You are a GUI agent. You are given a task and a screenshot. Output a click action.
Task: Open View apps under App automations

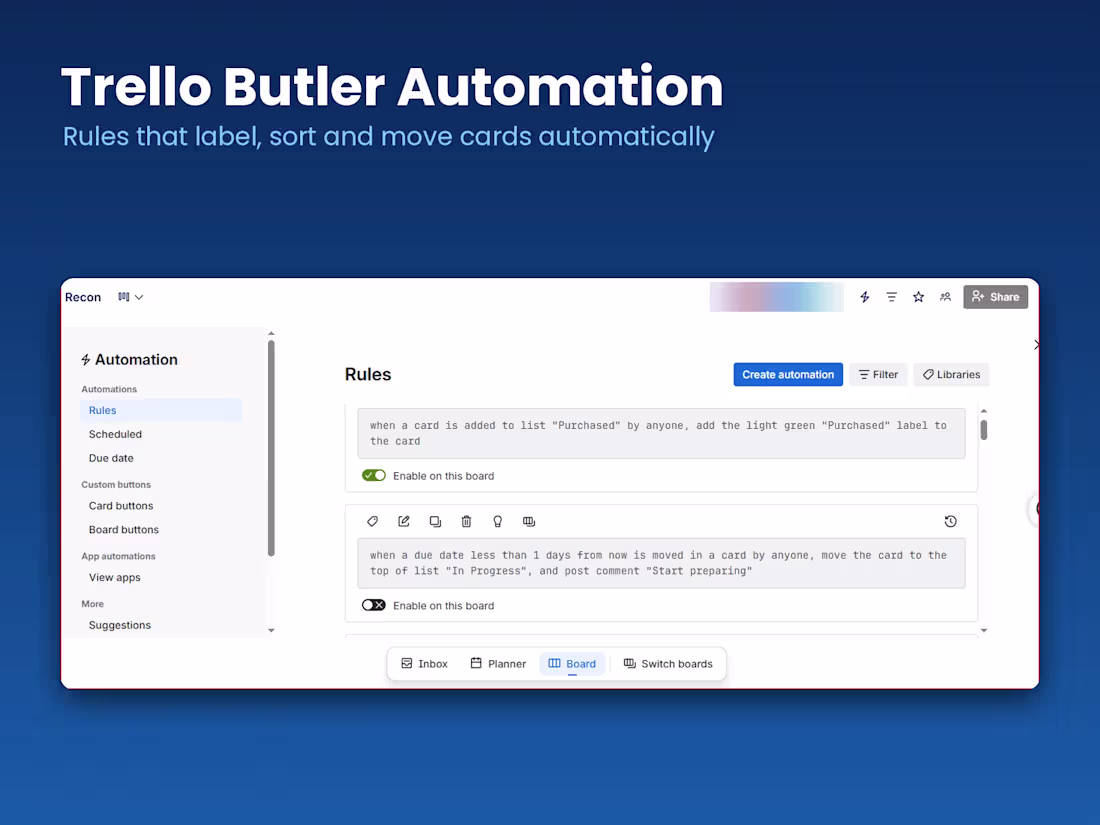114,577
